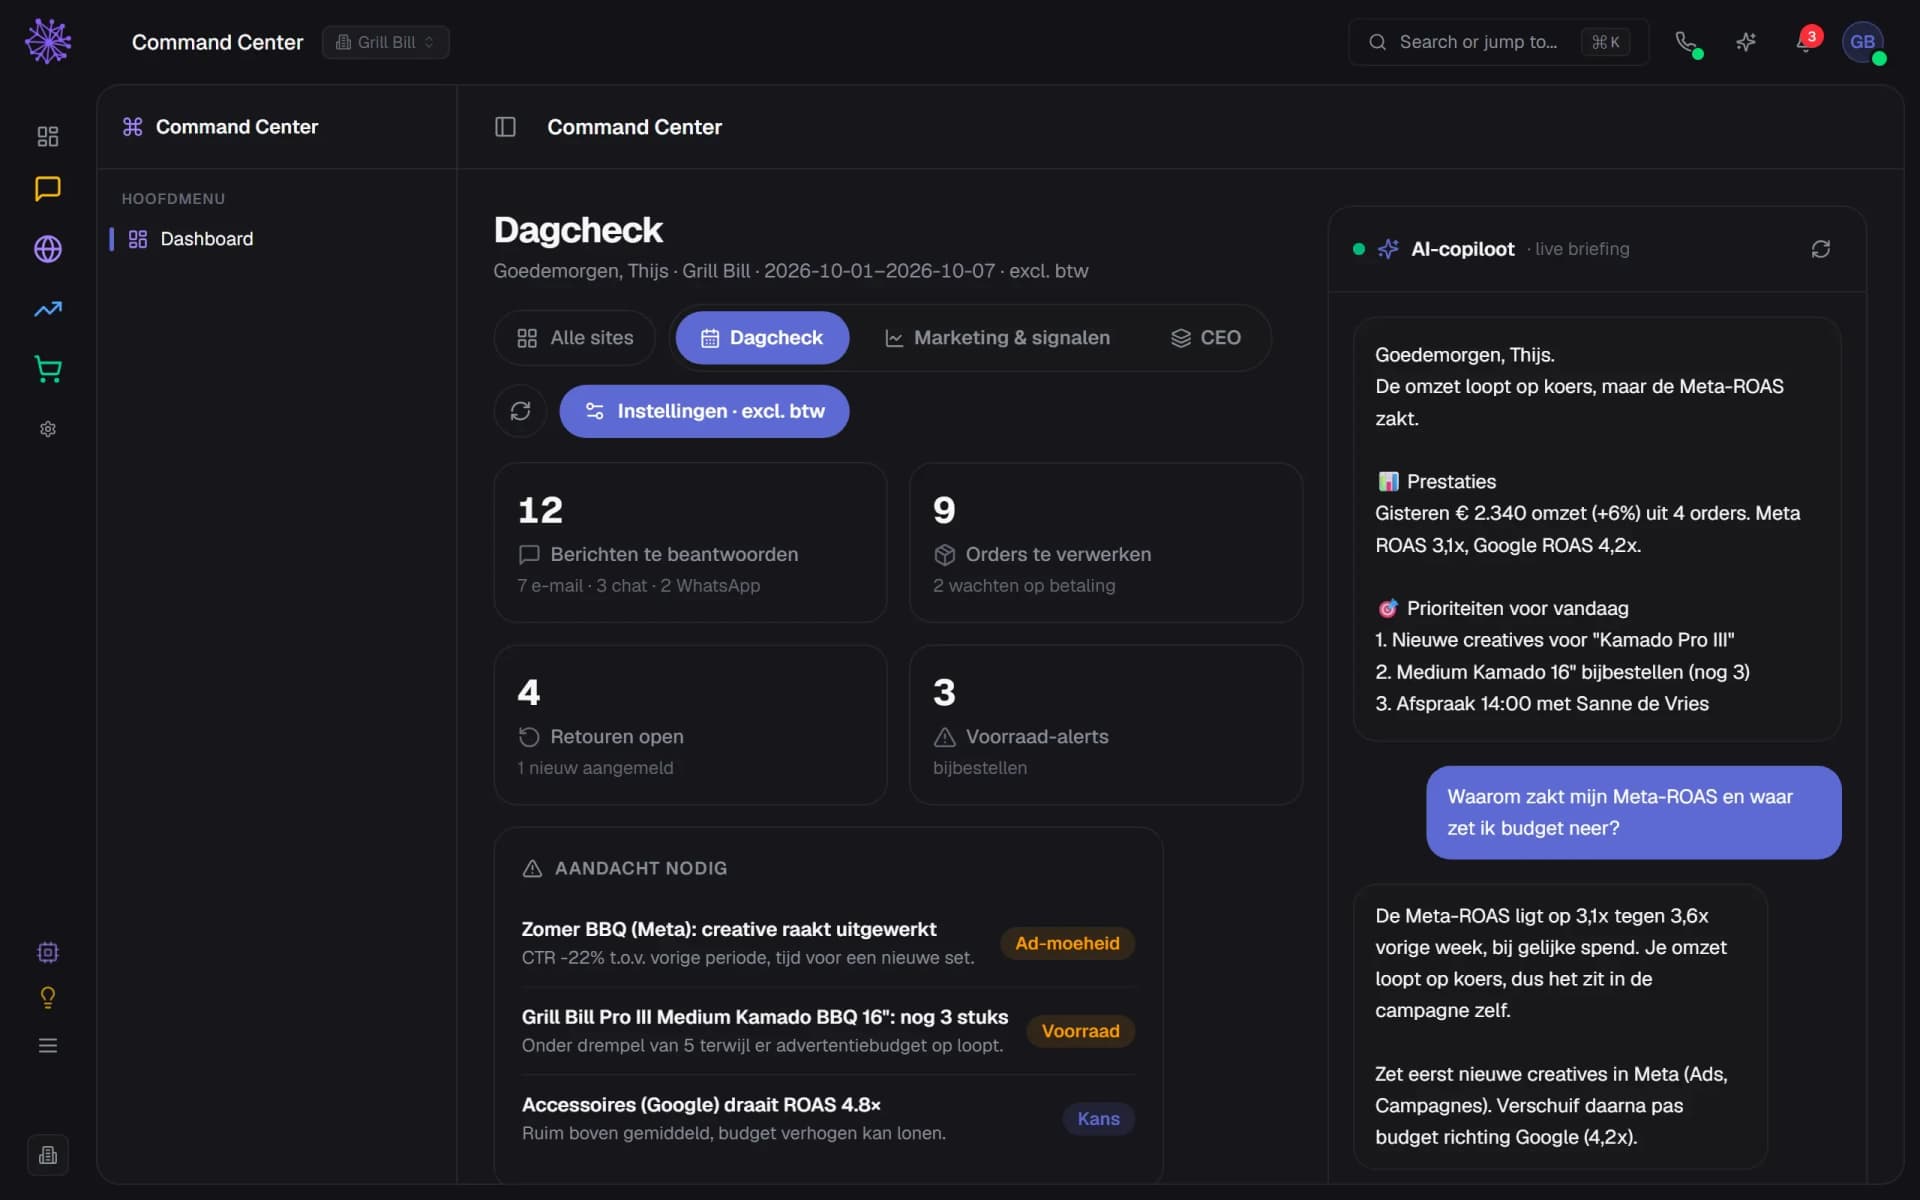Viewport: 1920px width, 1200px height.
Task: Switch to the Marketing & signalen tab
Action: [997, 338]
